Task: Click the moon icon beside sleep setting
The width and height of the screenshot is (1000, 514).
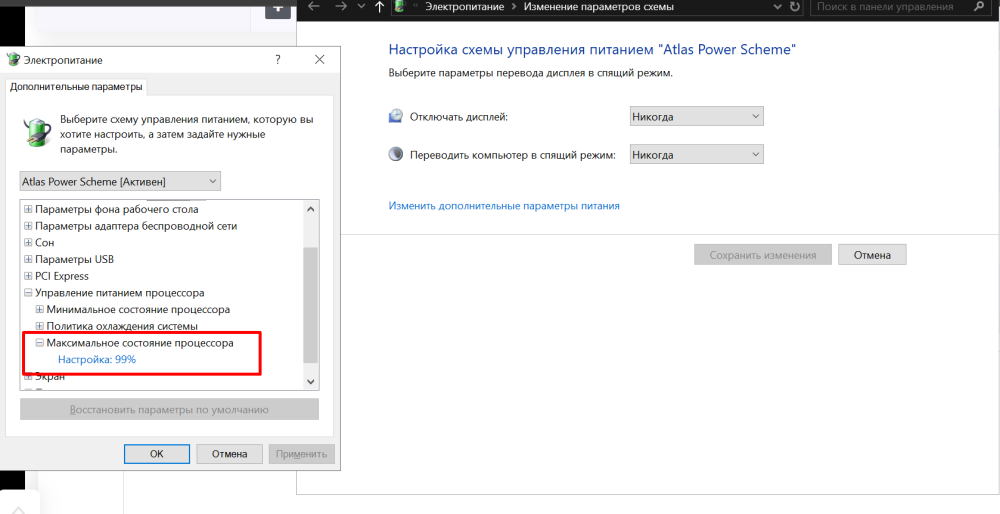Action: (x=396, y=155)
